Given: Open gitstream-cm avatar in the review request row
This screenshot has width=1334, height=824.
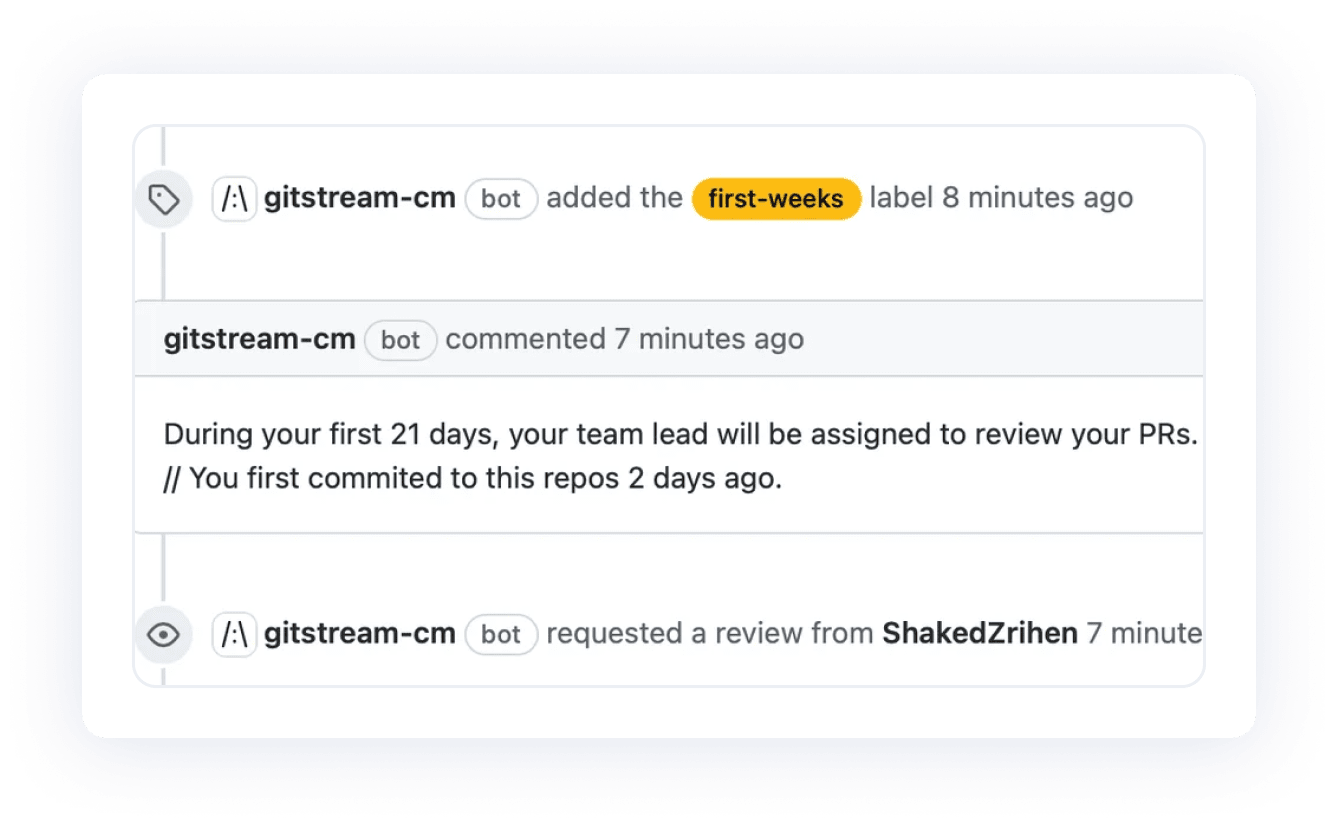Looking at the screenshot, I should pos(234,634).
